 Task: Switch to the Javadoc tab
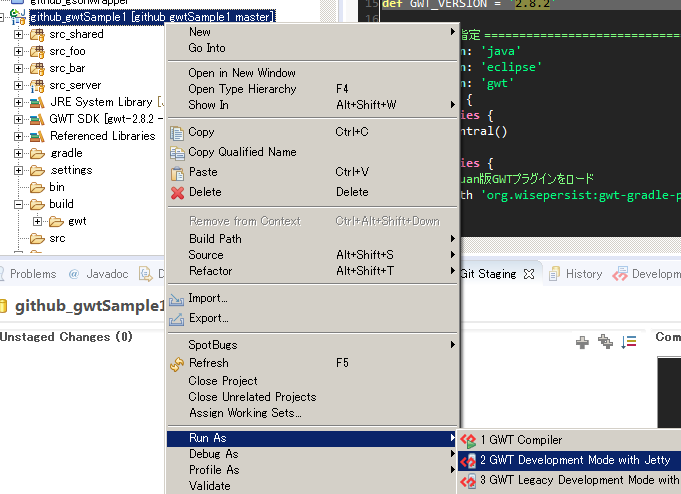[x=99, y=274]
